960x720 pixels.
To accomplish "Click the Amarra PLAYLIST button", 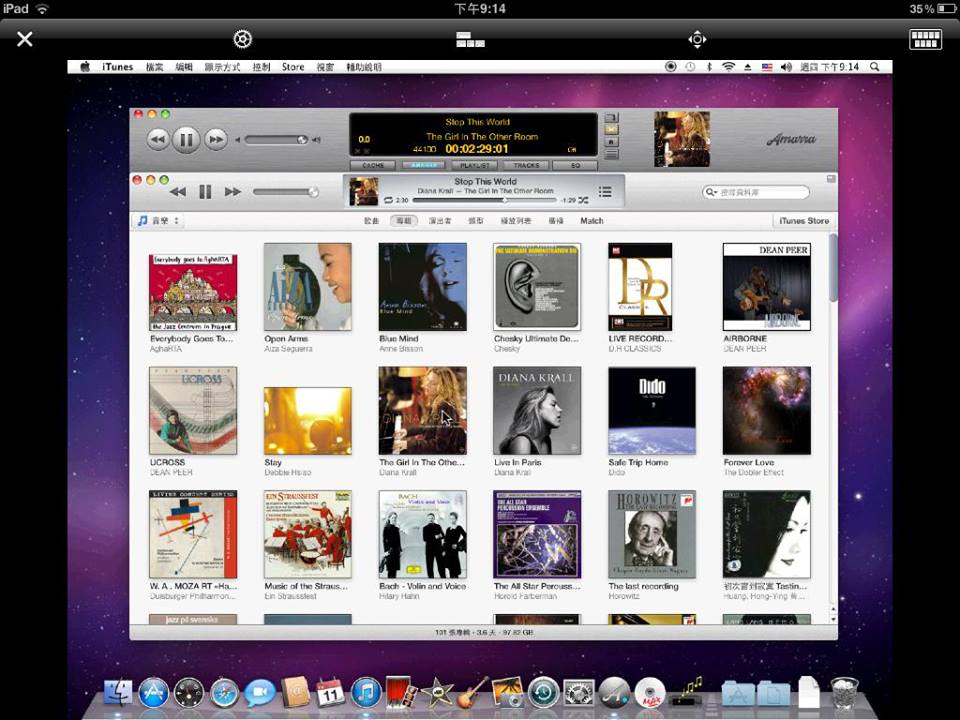I will [x=474, y=165].
